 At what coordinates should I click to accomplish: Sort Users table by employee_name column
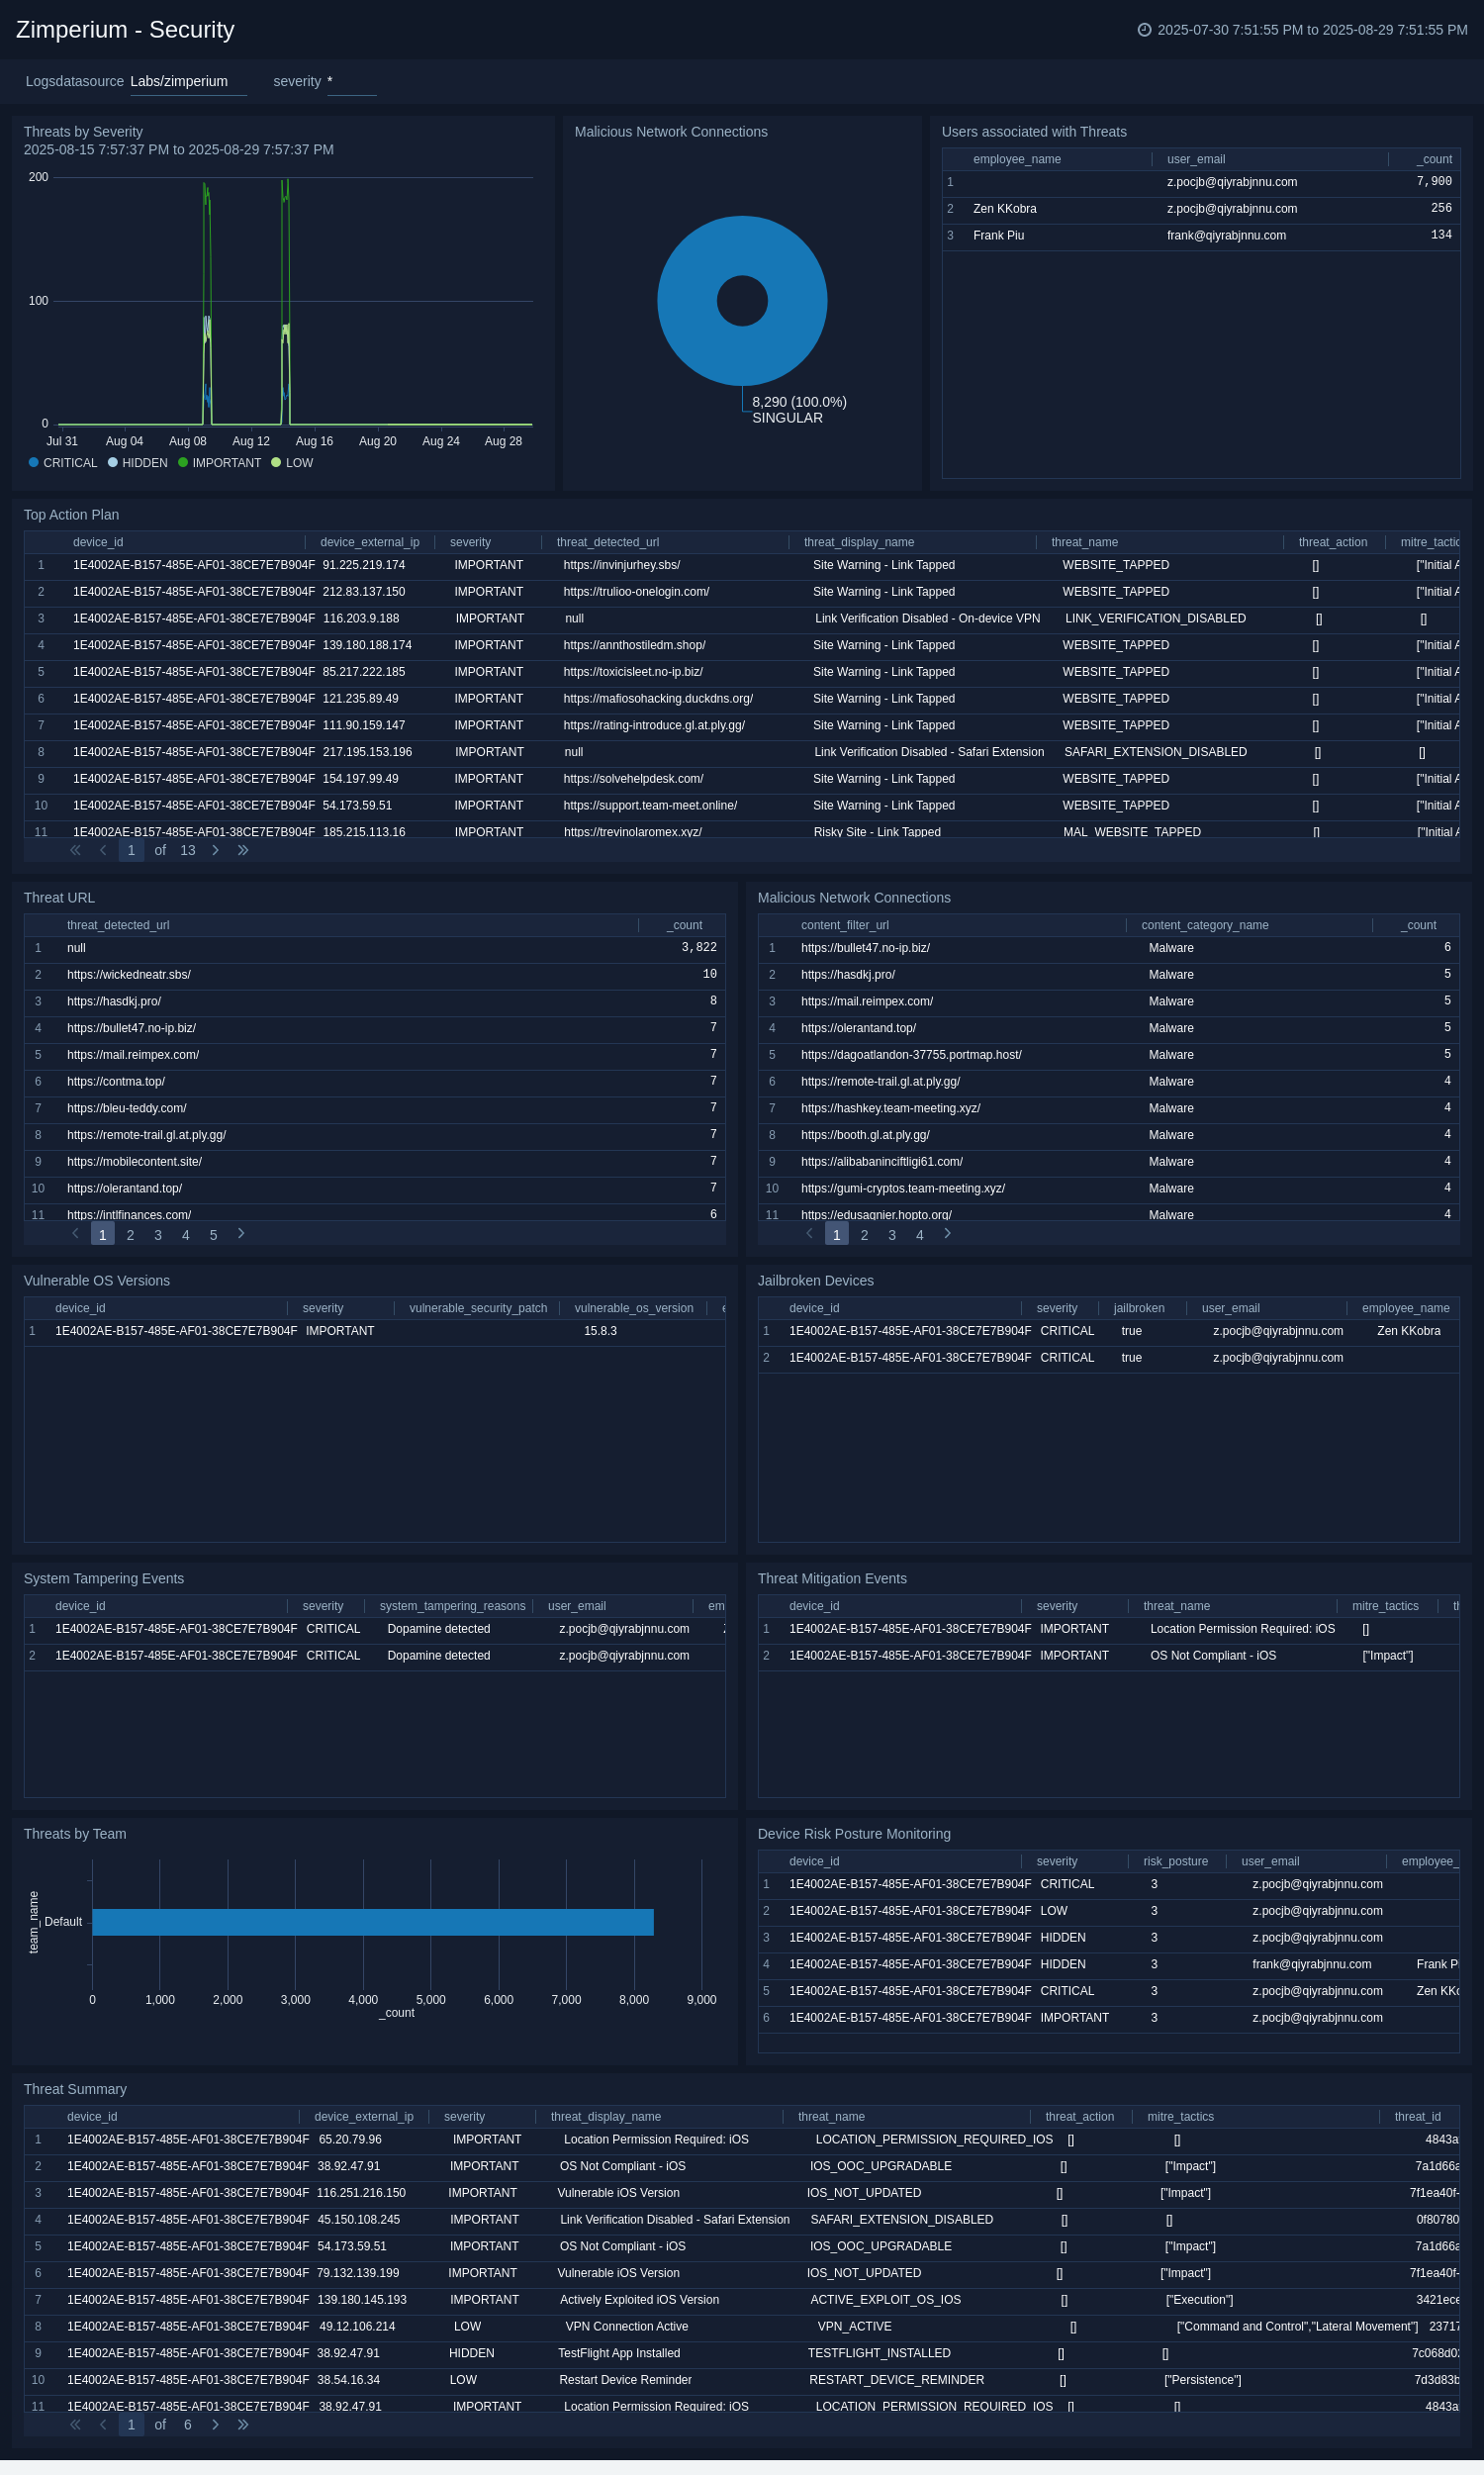[x=1016, y=159]
